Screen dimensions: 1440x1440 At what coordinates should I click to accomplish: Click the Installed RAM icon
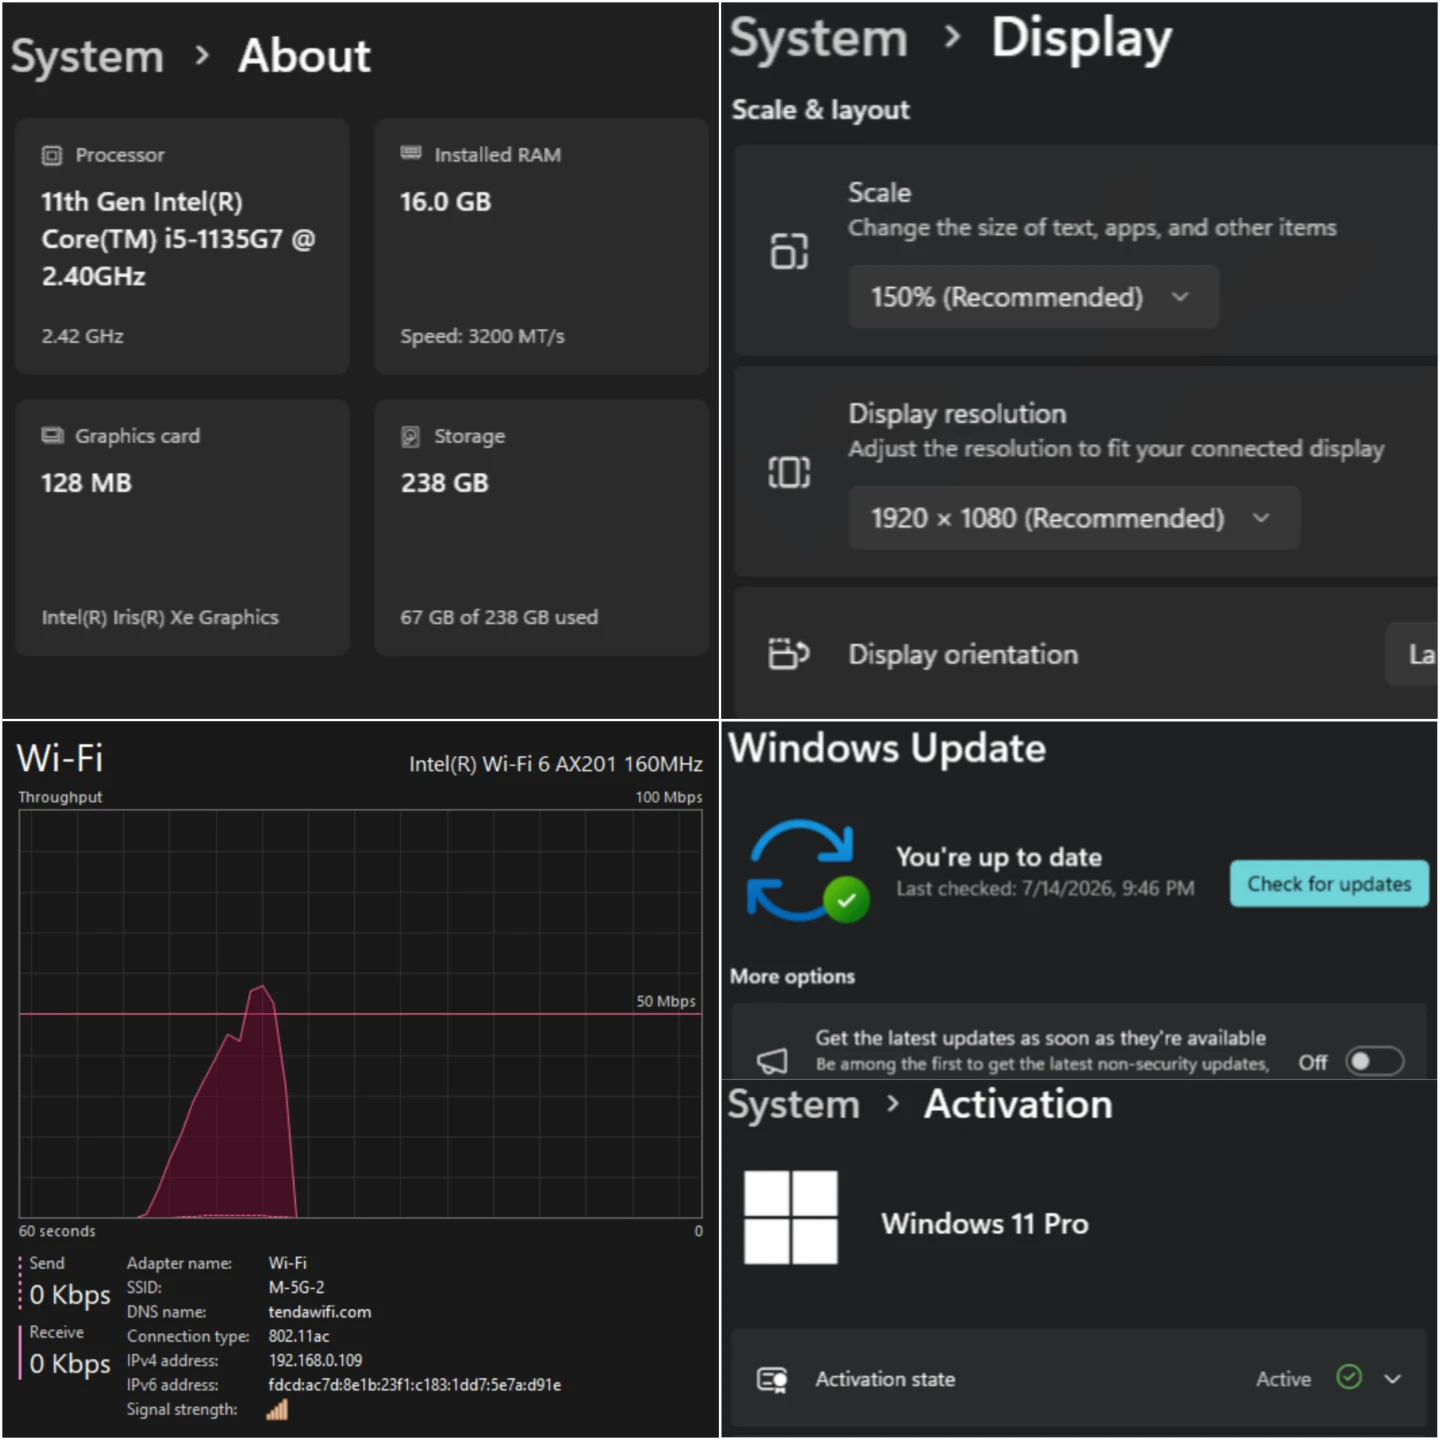[x=411, y=153]
